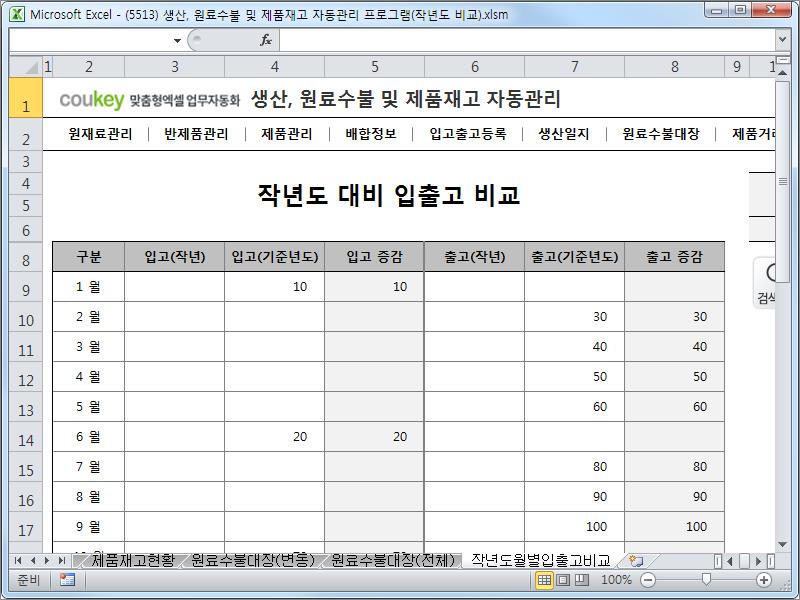Switch to the 원료수불대장(변동) sheet tab
Image resolution: width=800 pixels, height=600 pixels.
[x=253, y=561]
